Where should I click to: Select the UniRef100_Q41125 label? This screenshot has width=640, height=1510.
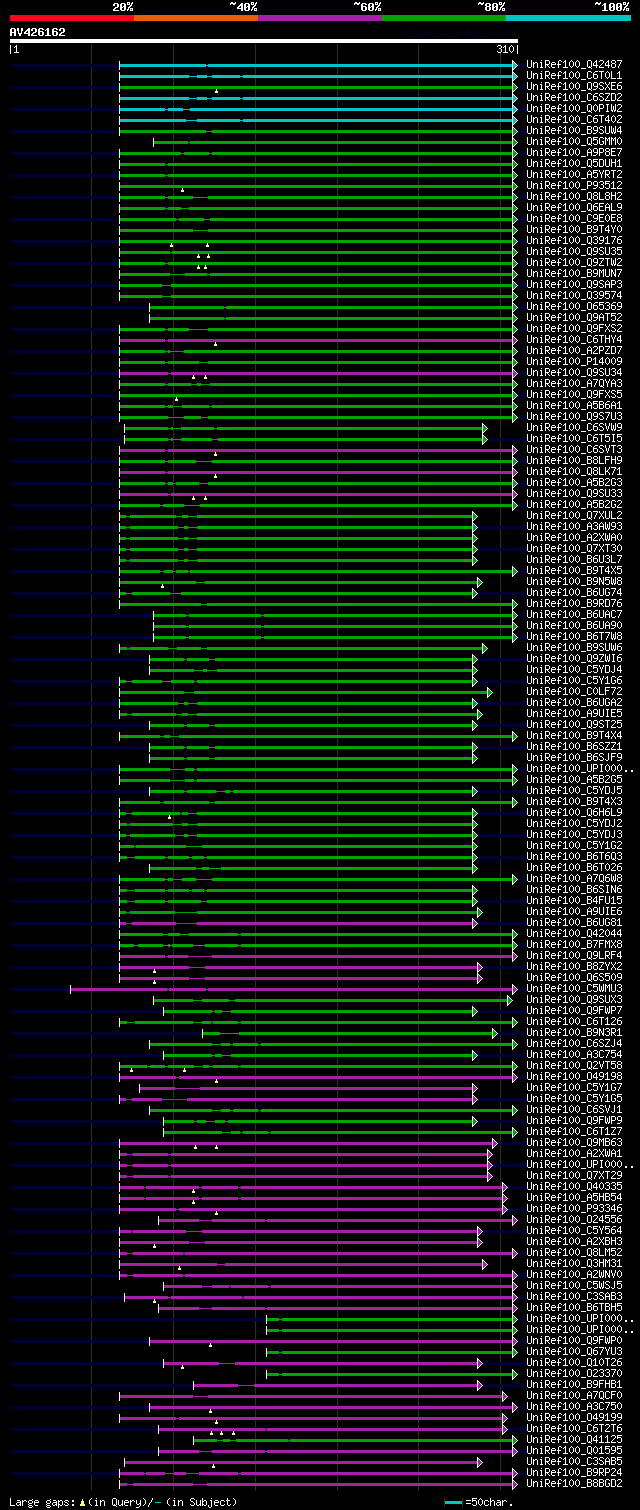(x=574, y=1439)
